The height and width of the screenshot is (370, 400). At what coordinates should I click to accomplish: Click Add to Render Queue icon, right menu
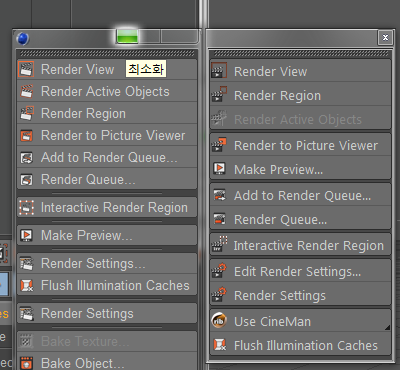(x=220, y=195)
